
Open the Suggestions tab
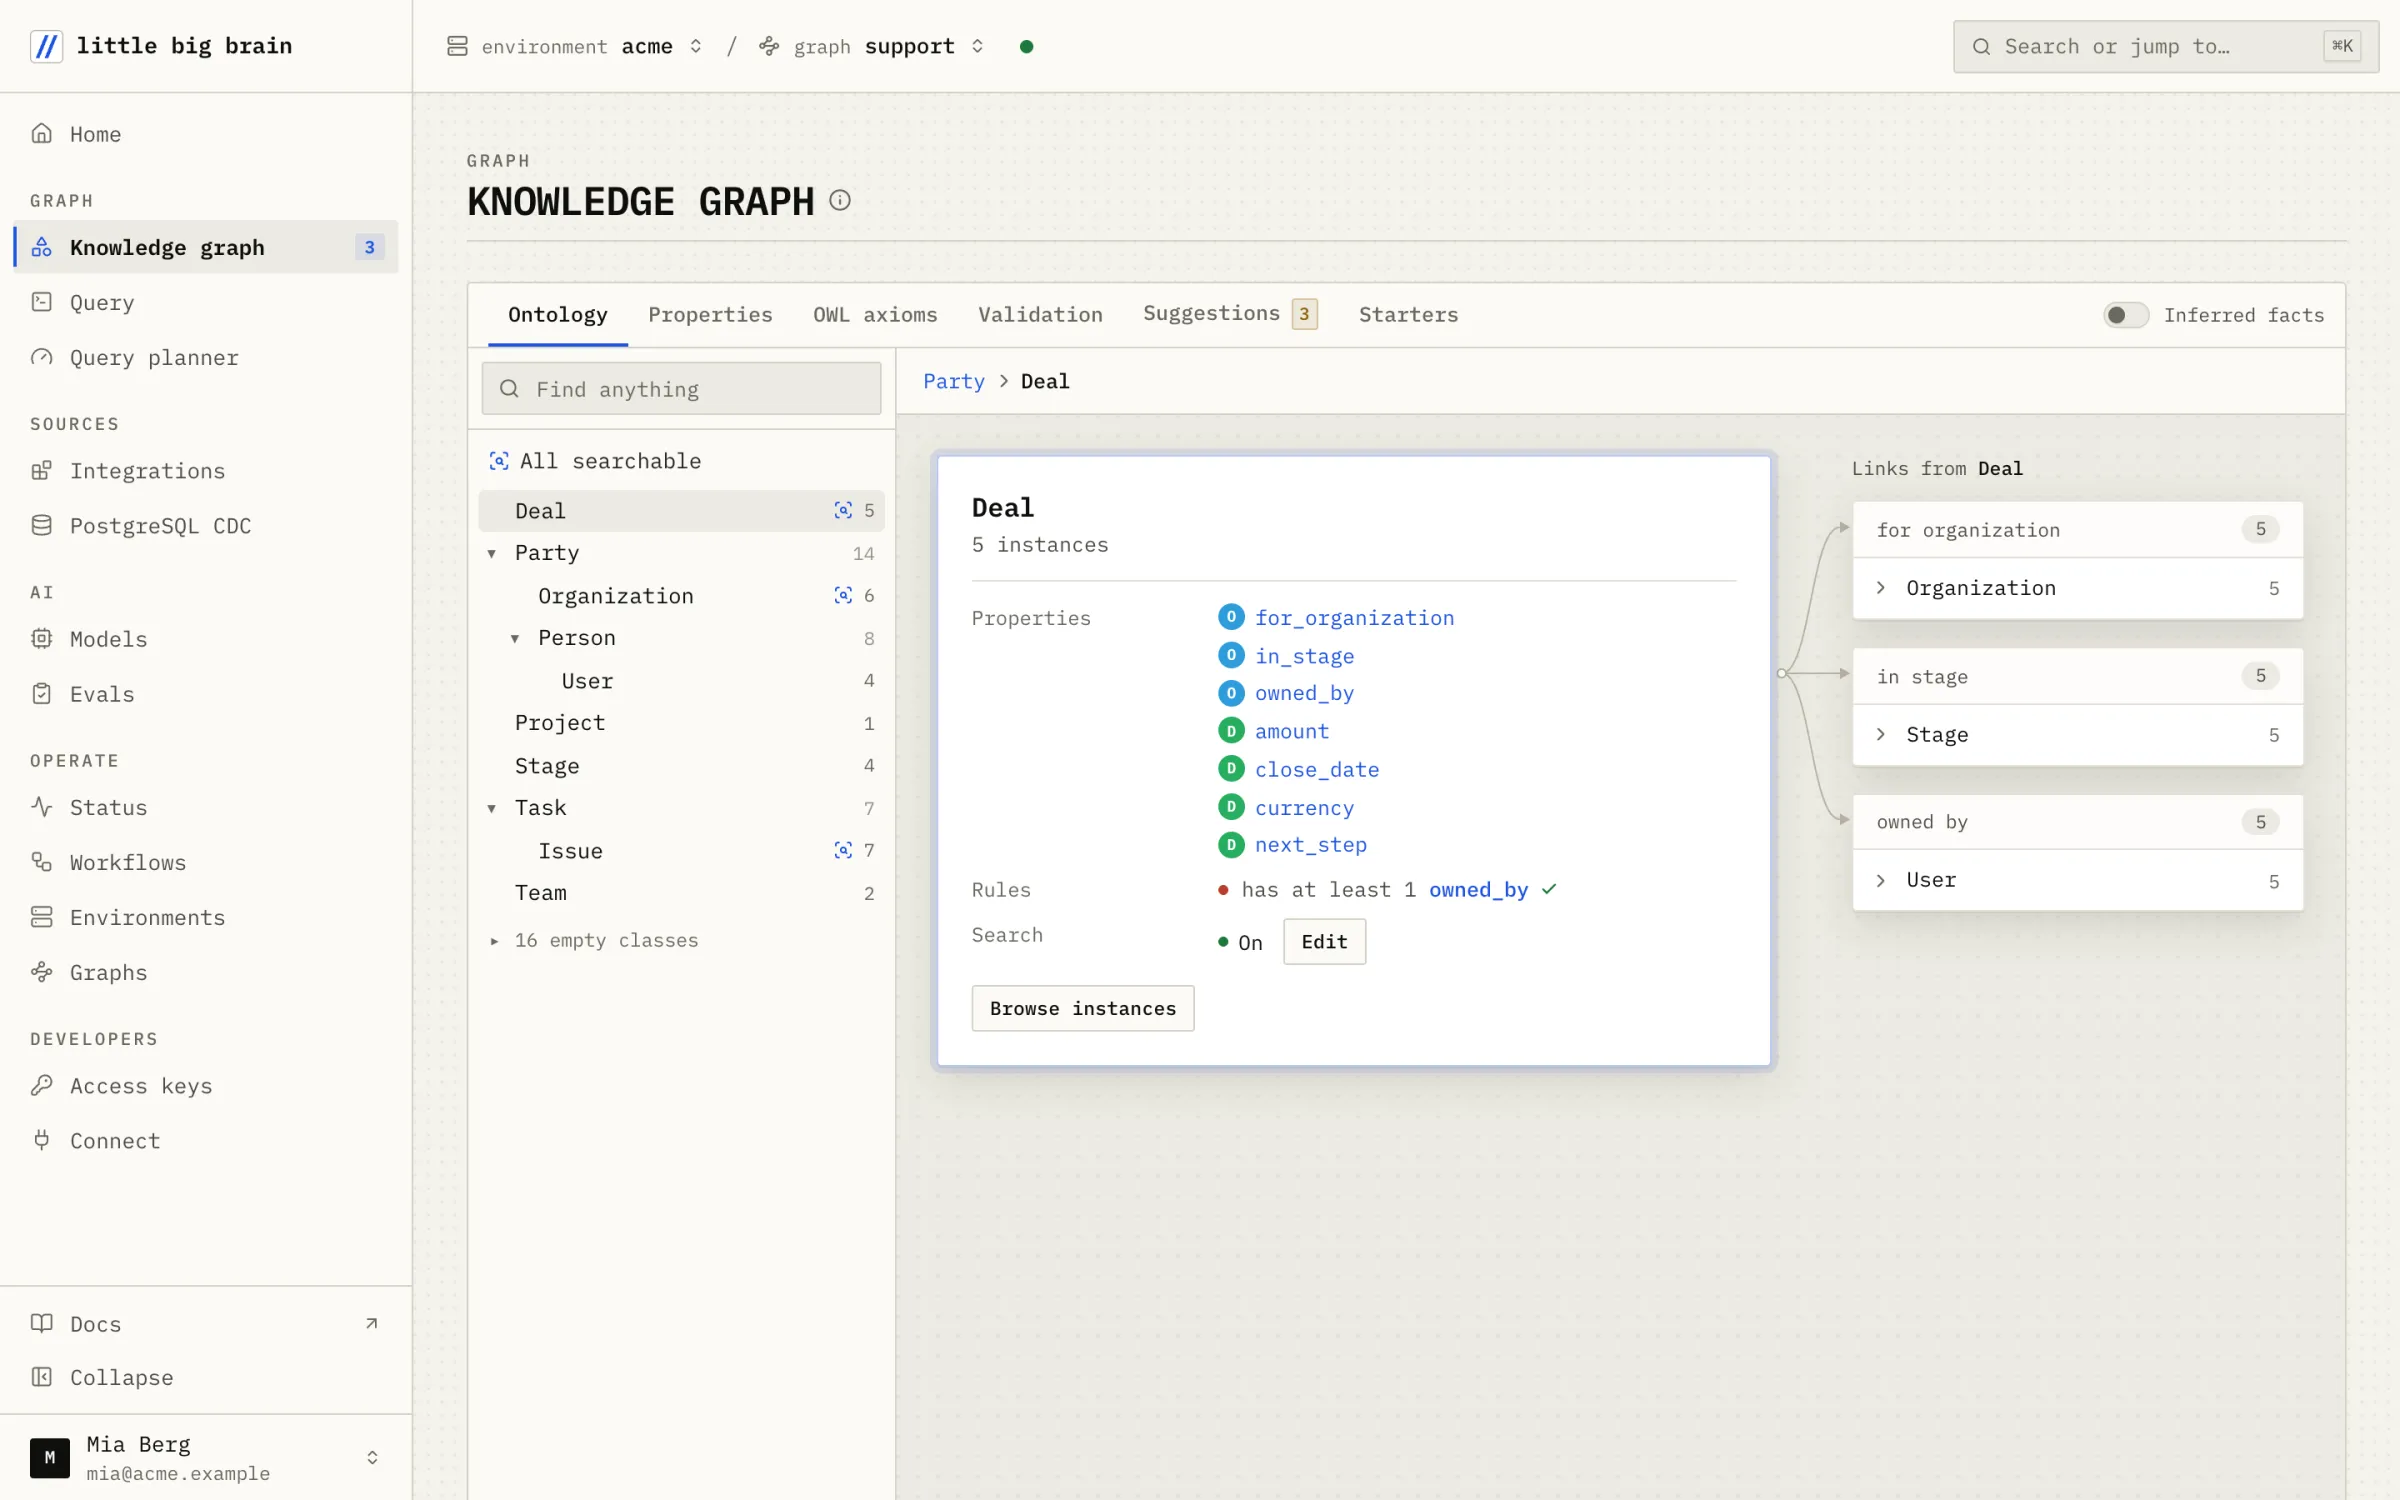click(x=1230, y=315)
